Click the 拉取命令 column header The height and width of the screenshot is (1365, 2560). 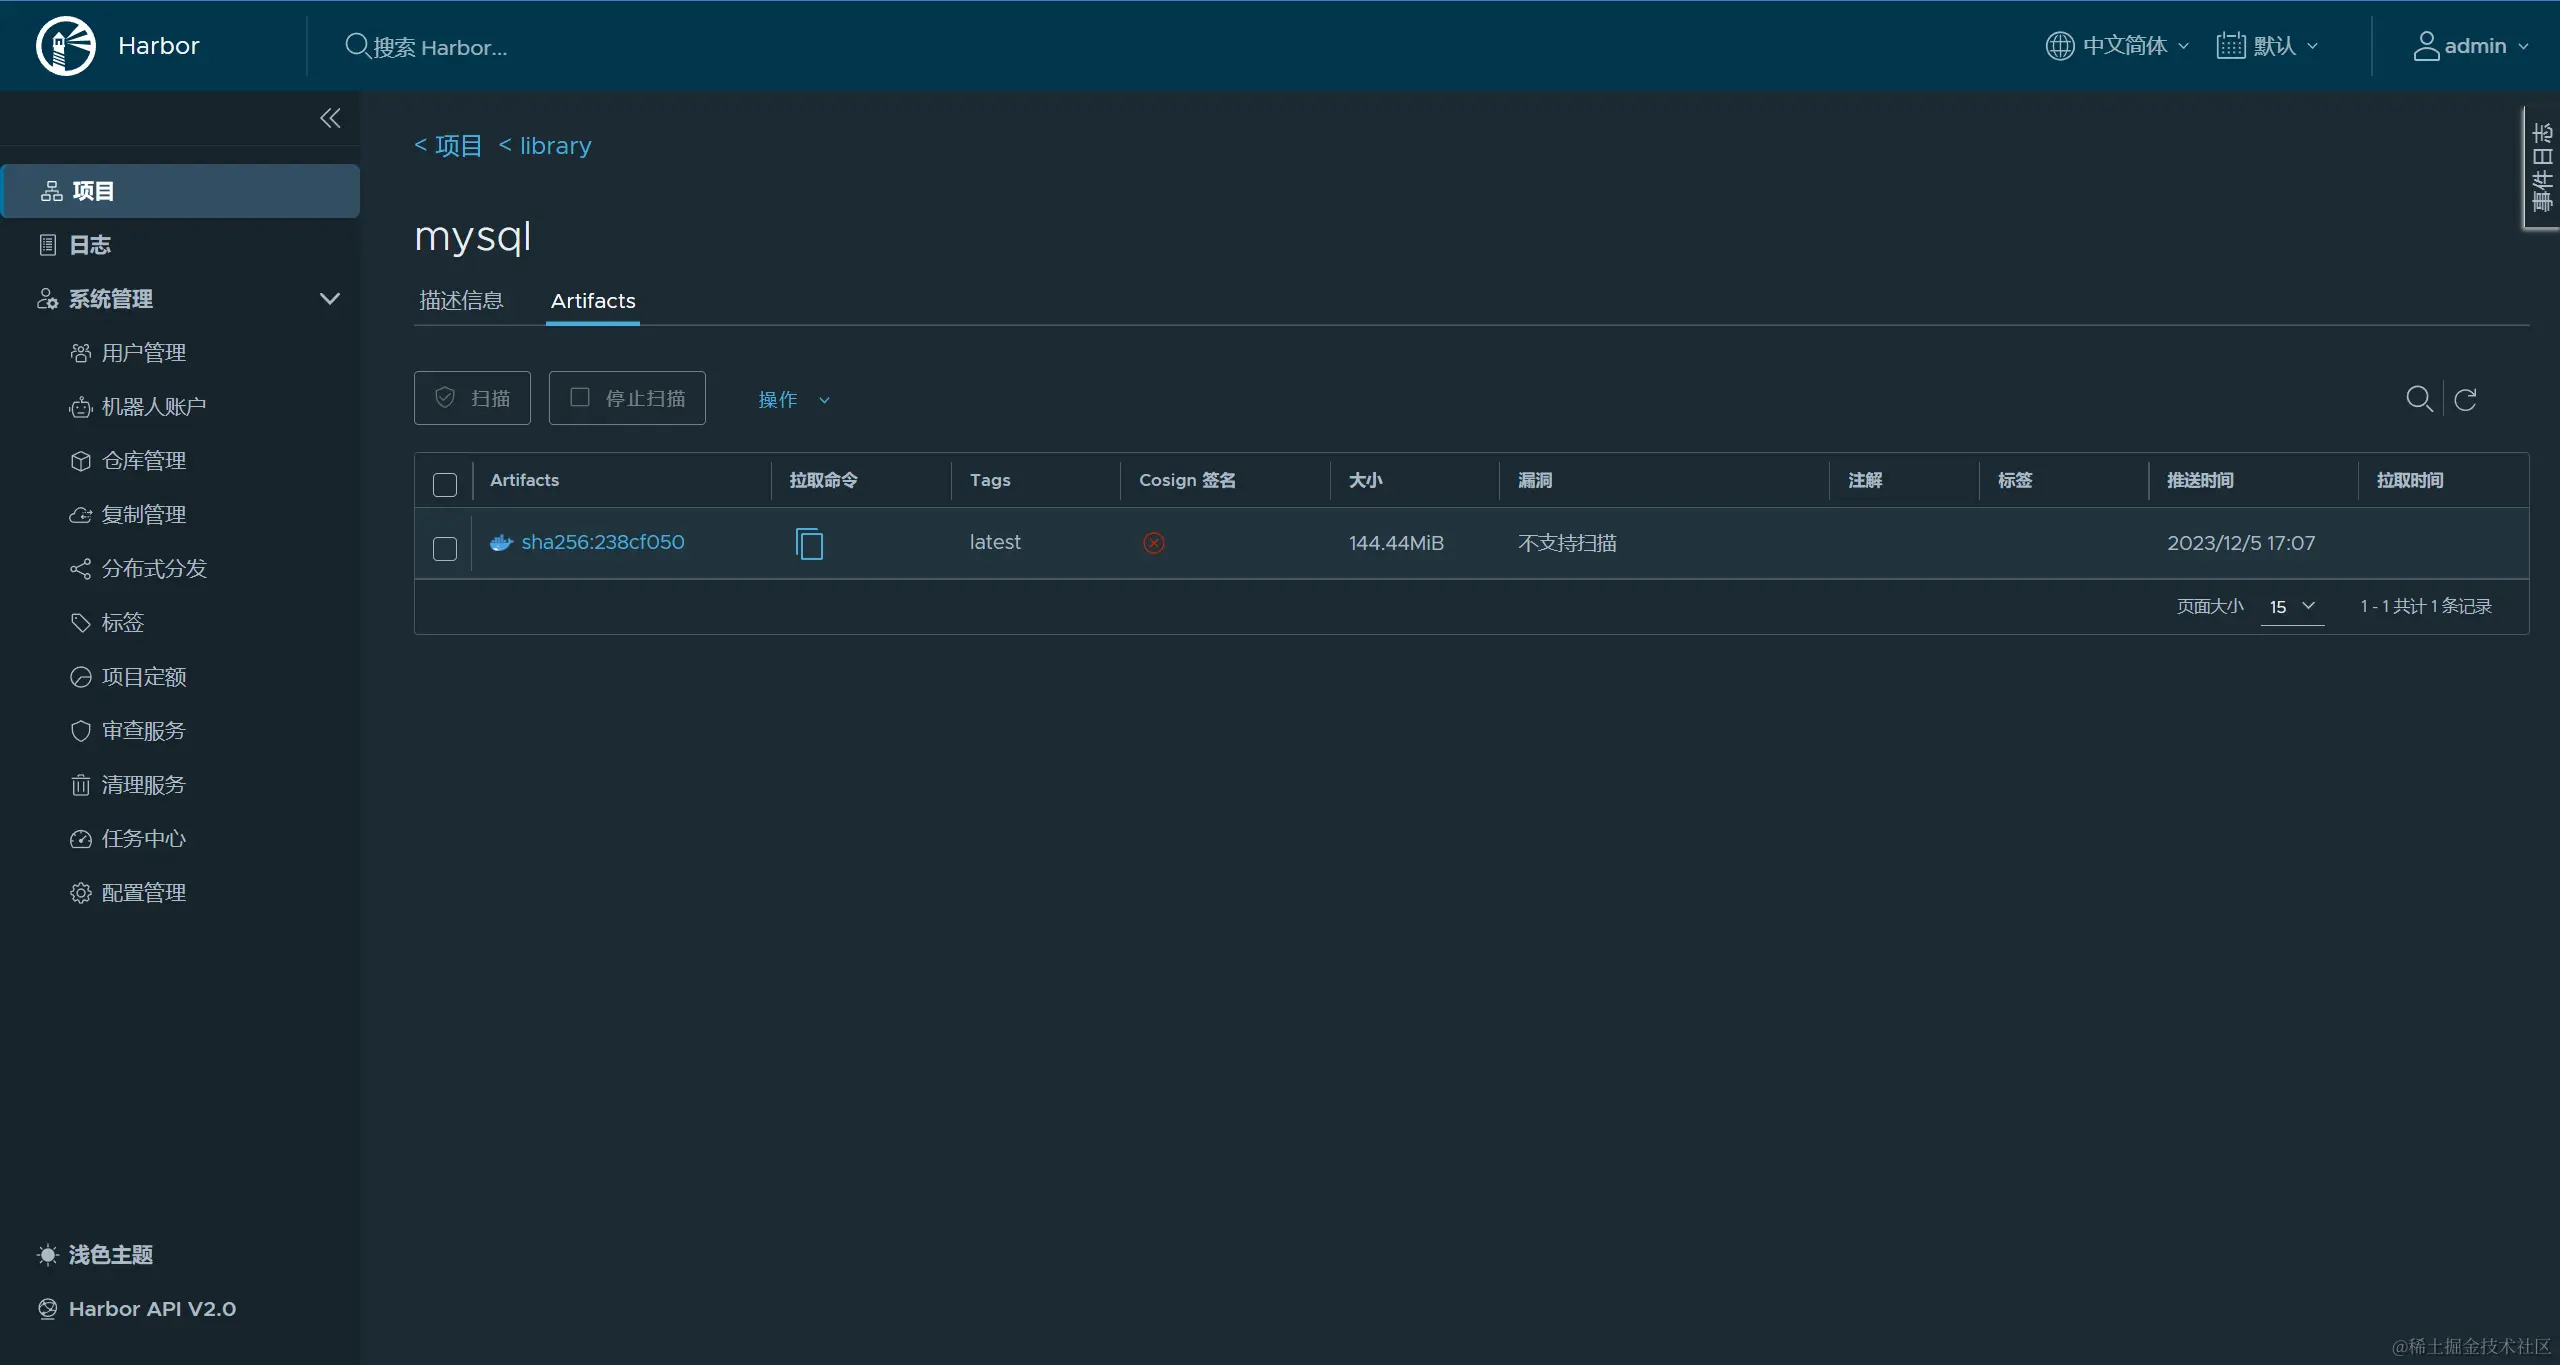tap(823, 480)
